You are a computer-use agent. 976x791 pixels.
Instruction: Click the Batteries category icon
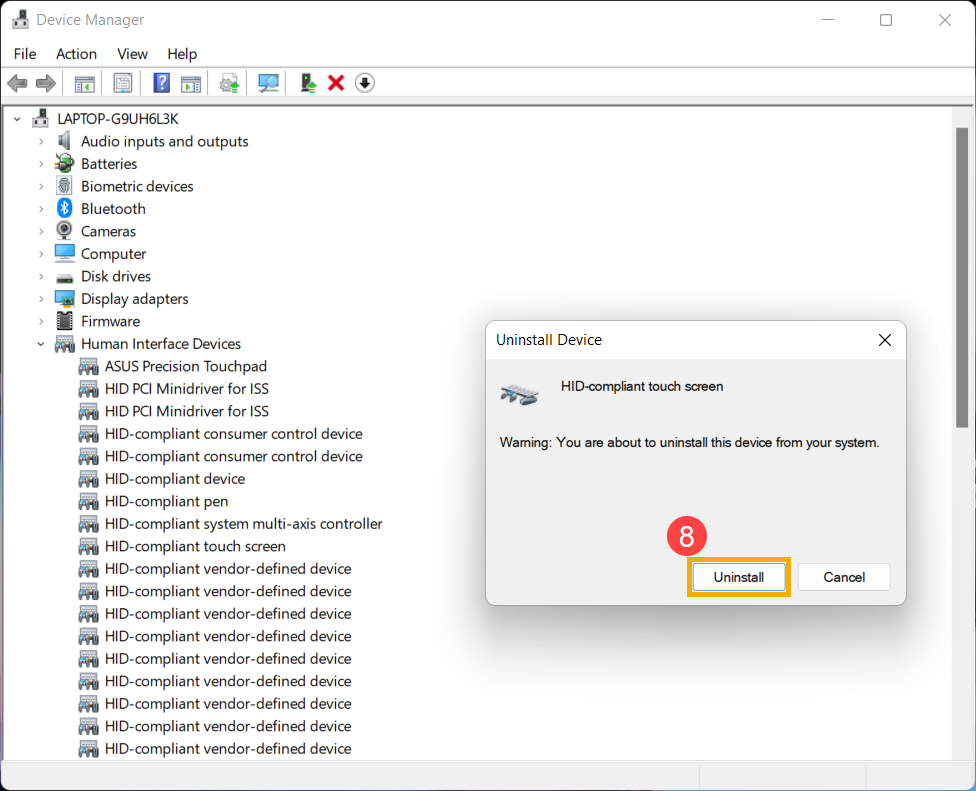[64, 164]
